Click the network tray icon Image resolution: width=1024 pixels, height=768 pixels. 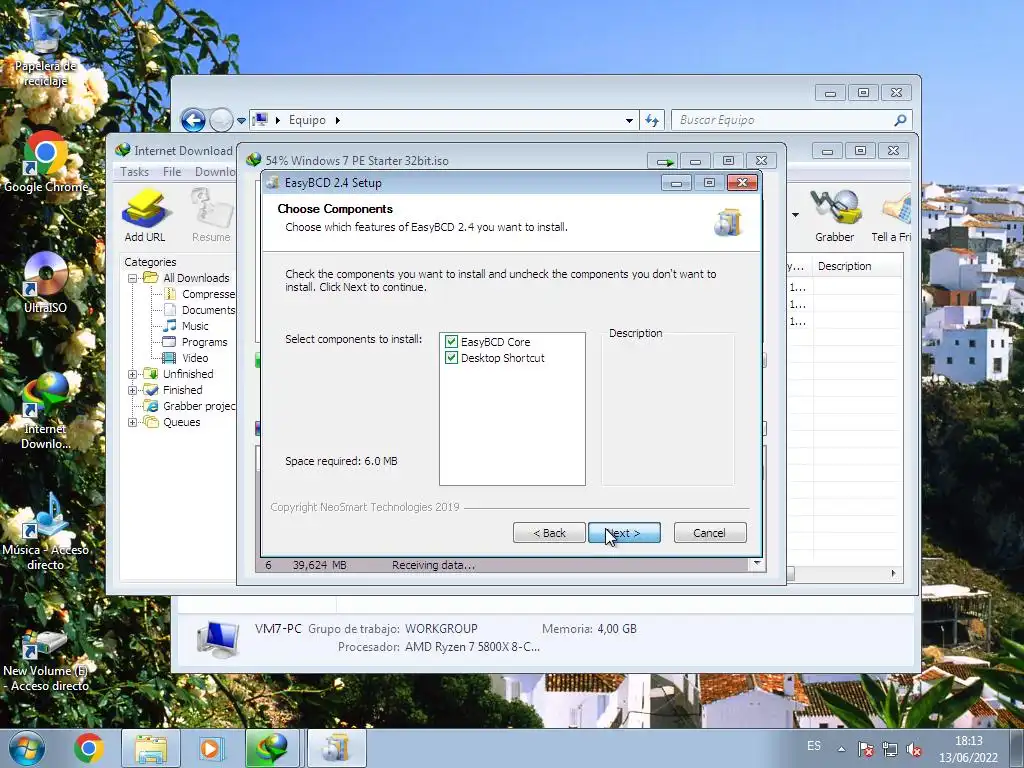(889, 750)
